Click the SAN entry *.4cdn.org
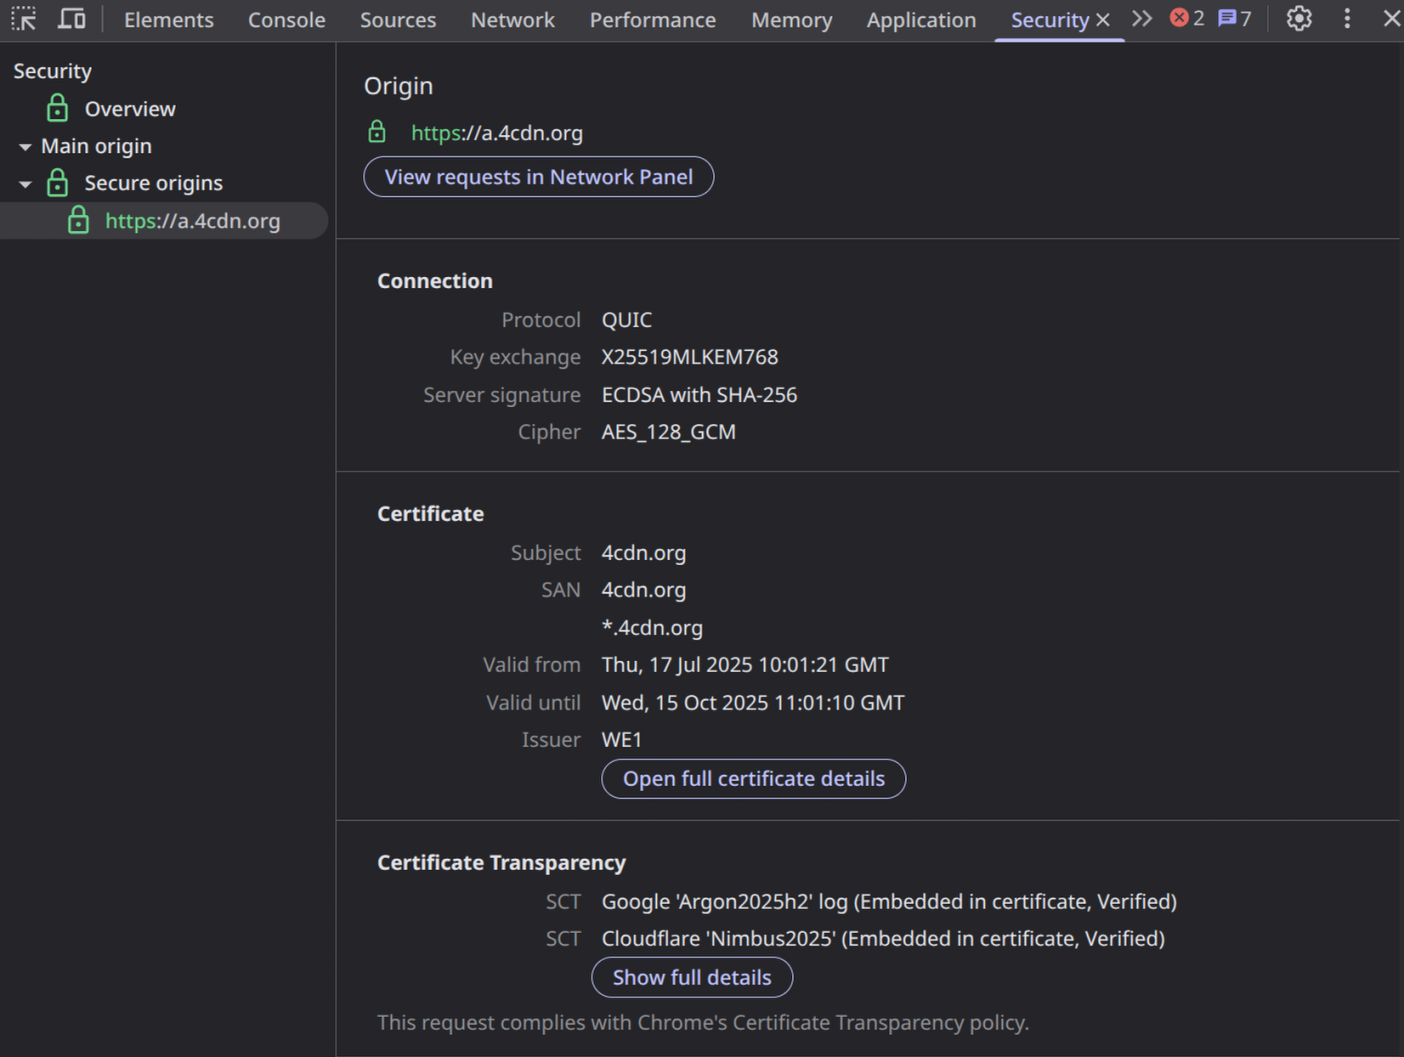1404x1057 pixels. (652, 628)
